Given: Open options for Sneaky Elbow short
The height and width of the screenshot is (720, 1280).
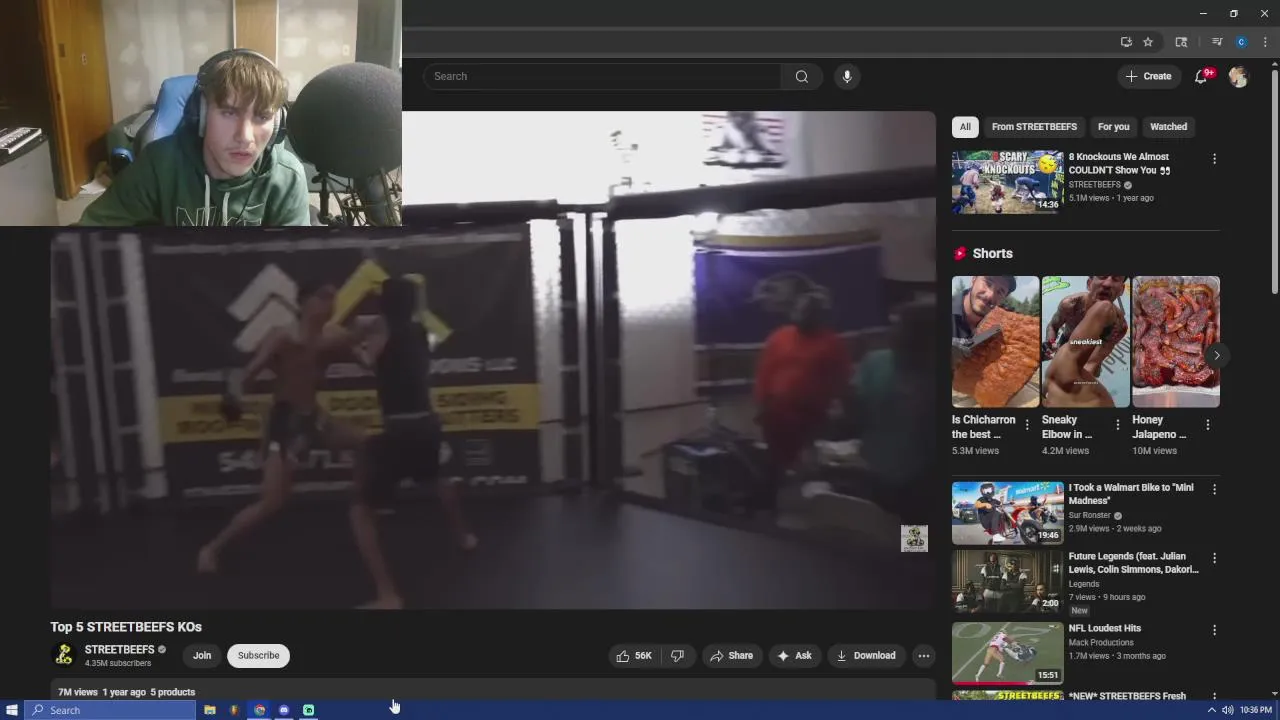Looking at the screenshot, I should pos(1117,425).
